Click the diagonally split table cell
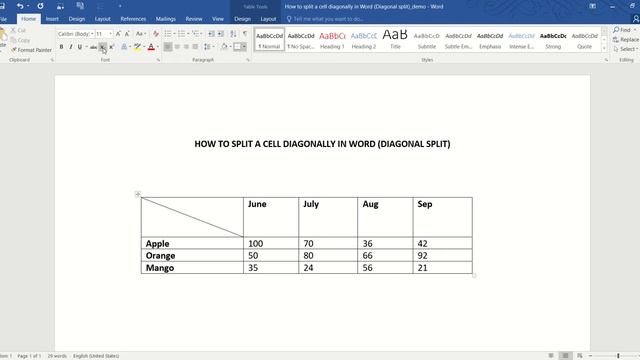The image size is (640, 360). [x=192, y=217]
